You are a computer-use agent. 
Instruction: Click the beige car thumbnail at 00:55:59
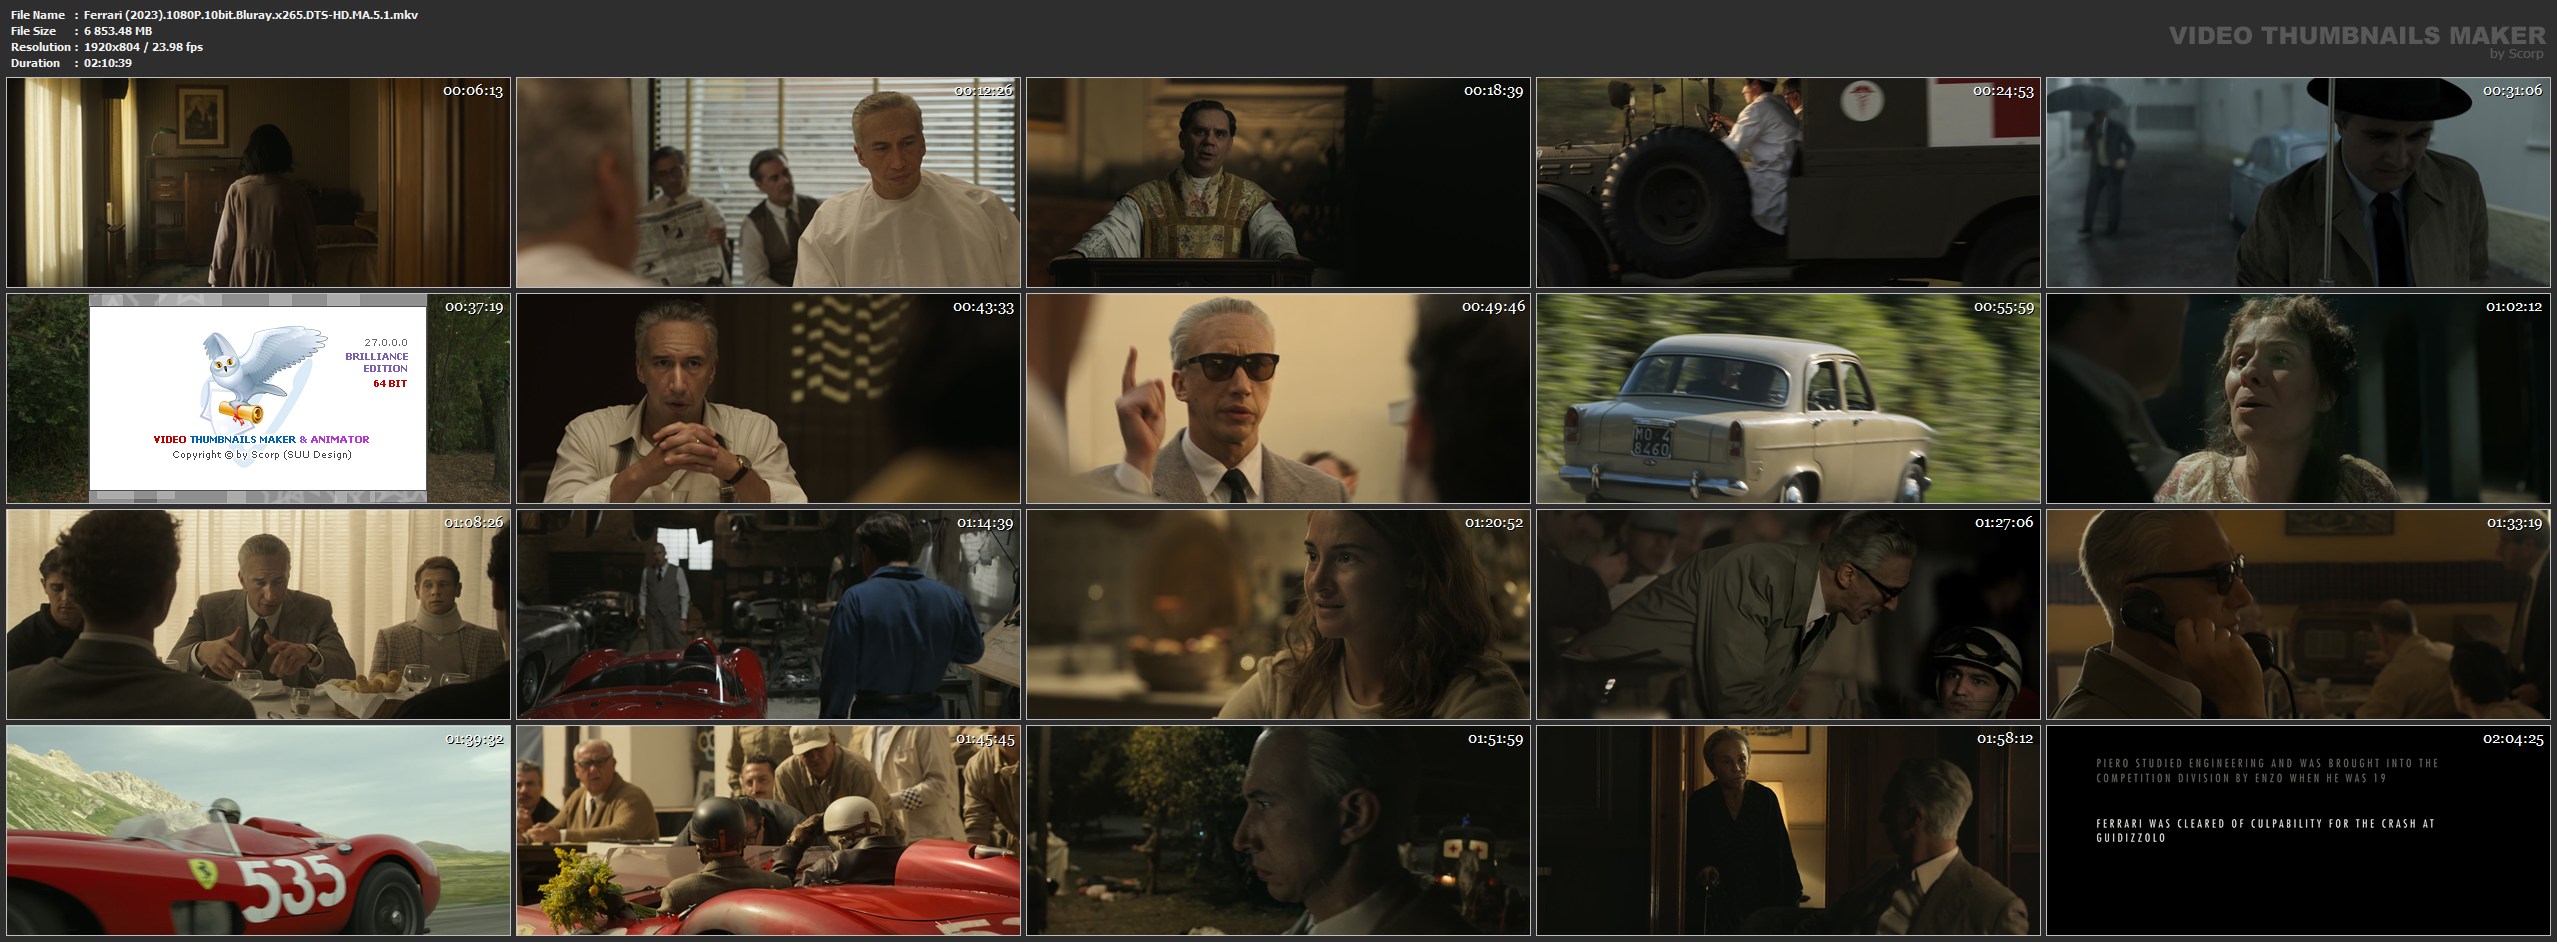(x=1788, y=398)
